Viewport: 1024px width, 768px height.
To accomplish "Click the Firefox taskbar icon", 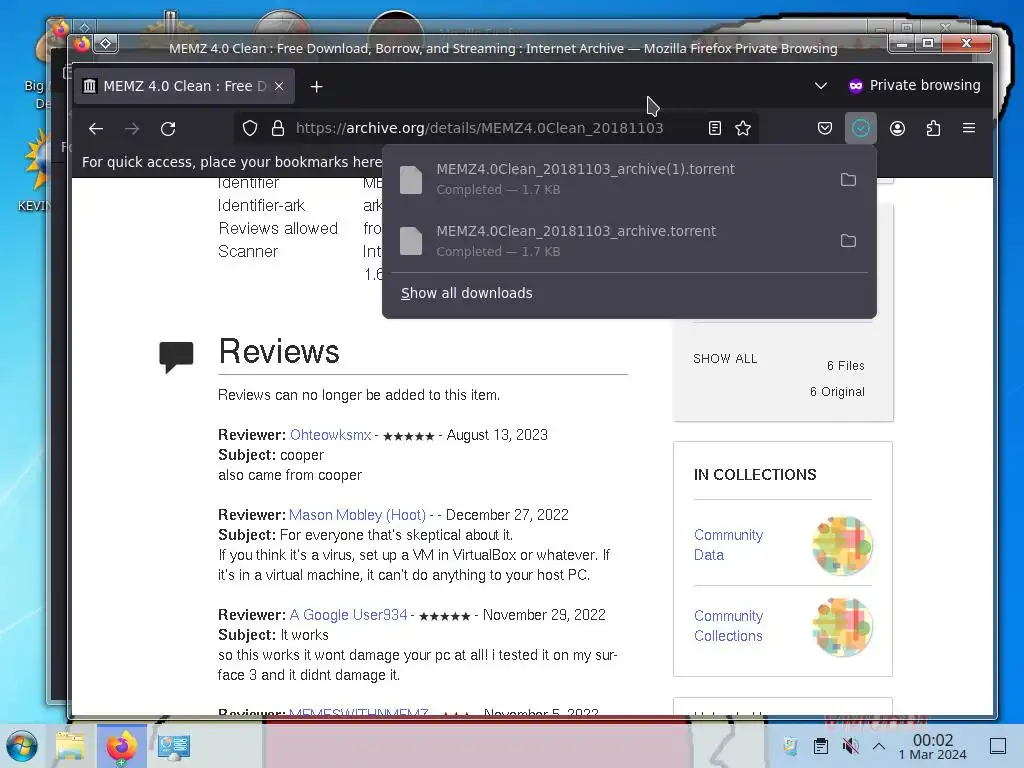I will point(121,746).
